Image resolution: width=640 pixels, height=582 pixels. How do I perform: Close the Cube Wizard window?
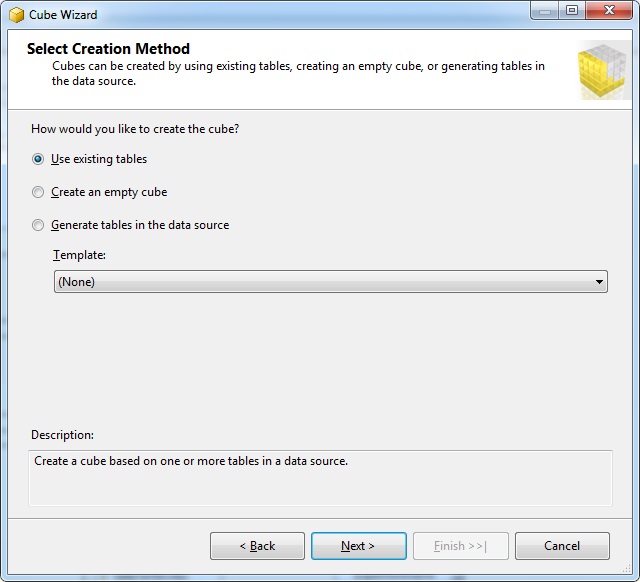point(609,10)
